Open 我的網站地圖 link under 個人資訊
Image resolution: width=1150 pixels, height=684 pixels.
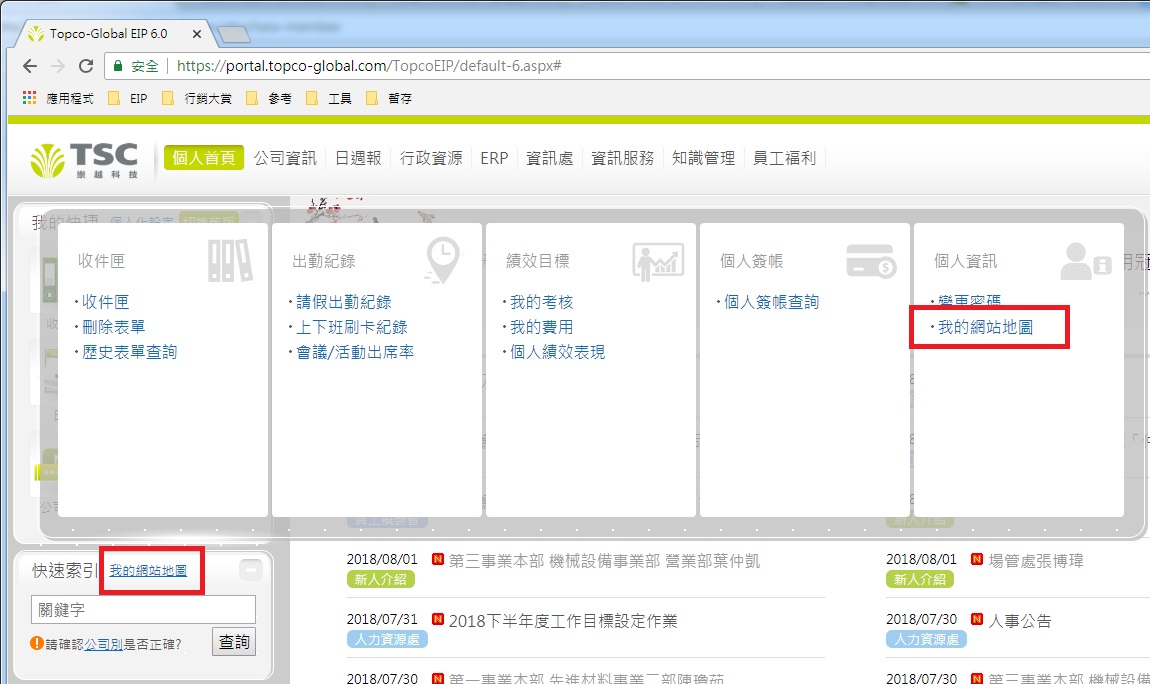[985, 327]
